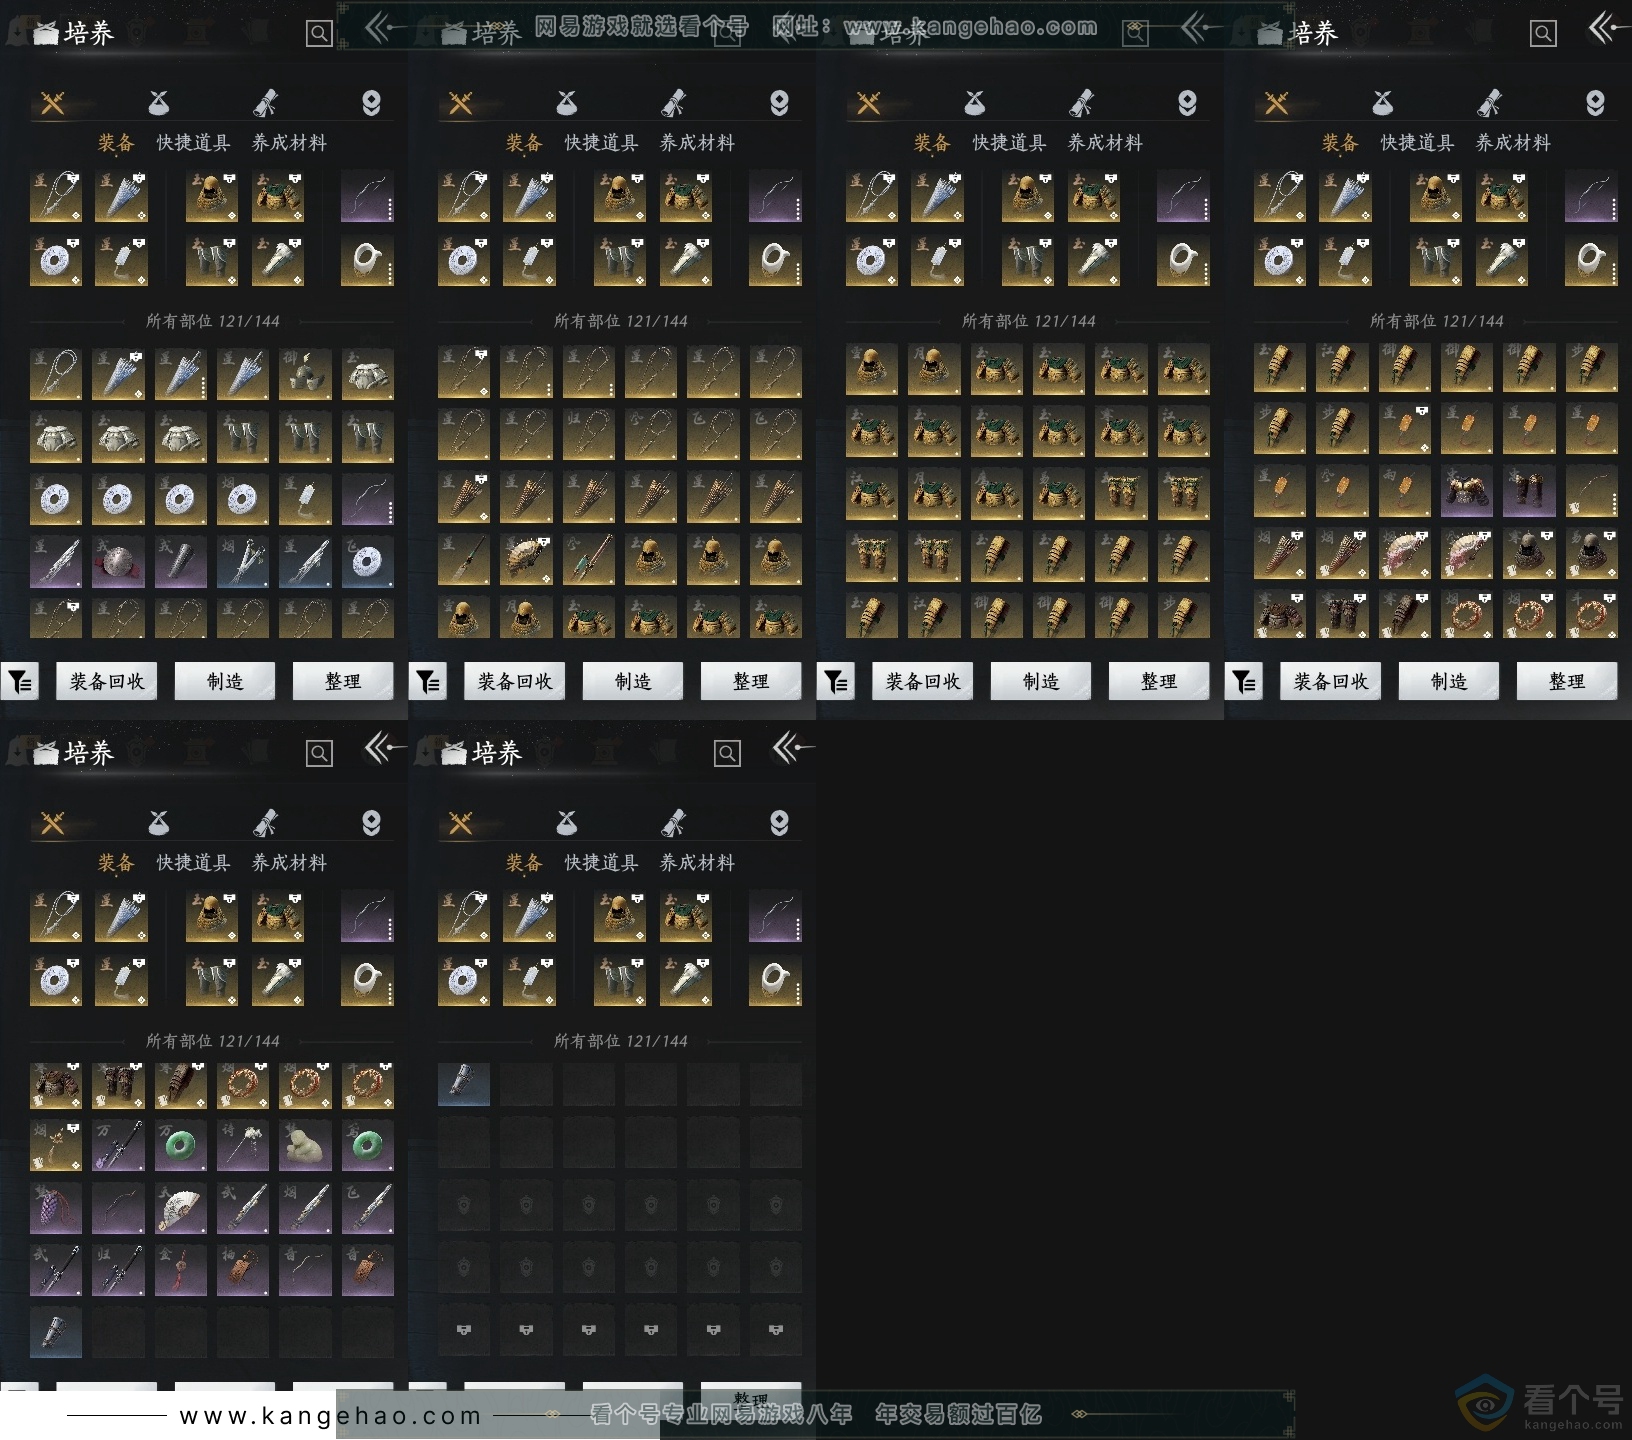Image resolution: width=1632 pixels, height=1440 pixels.
Task: Open the filter icon beside 装备回收 in the top-left panel
Action: [20, 682]
